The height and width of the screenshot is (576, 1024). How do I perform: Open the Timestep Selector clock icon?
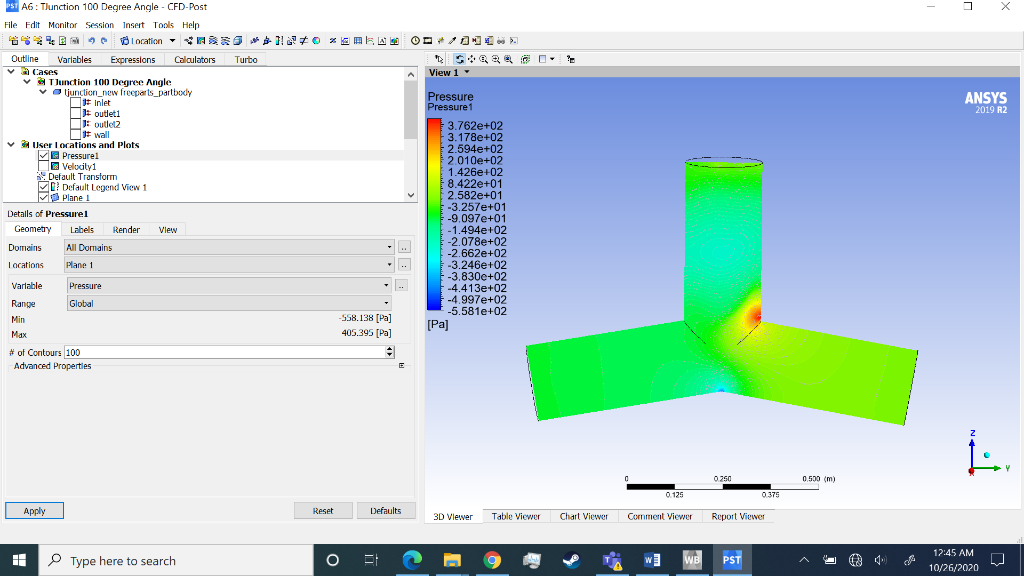[x=415, y=40]
